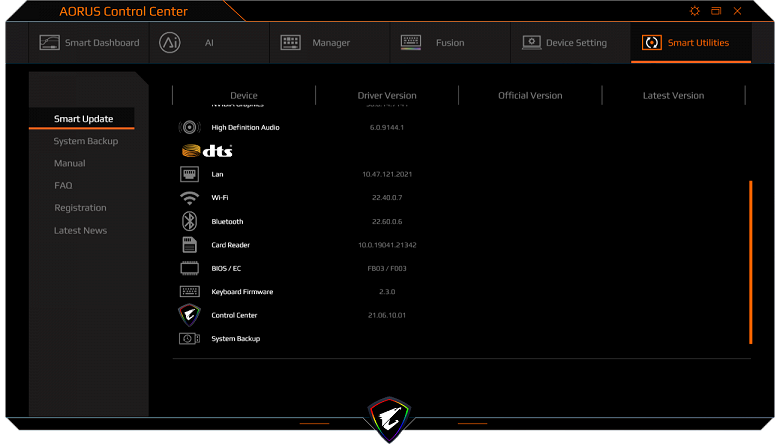This screenshot has width=780, height=444.
Task: Select the Wi-Fi device label
Action: coord(220,197)
